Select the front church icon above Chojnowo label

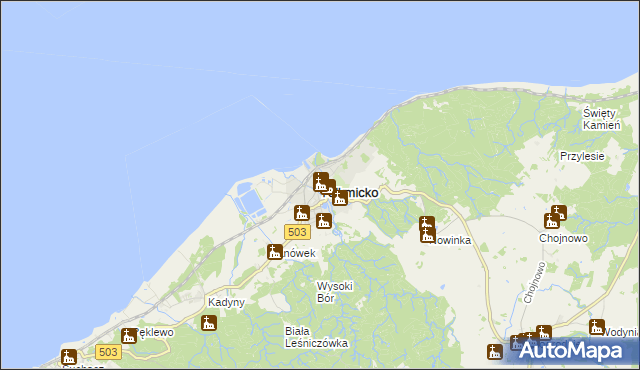coord(552,221)
